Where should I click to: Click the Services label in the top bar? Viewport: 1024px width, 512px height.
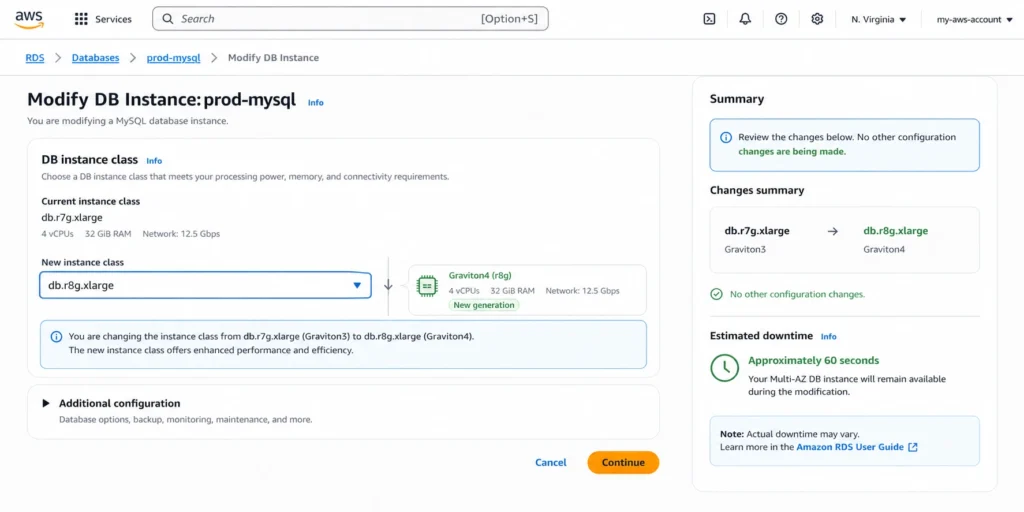114,20
